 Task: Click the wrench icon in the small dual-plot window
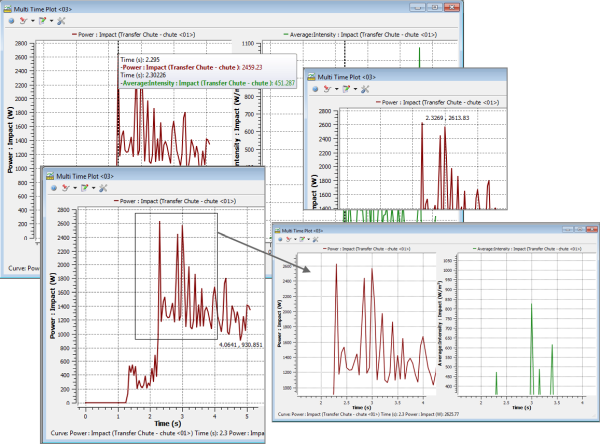(x=312, y=240)
